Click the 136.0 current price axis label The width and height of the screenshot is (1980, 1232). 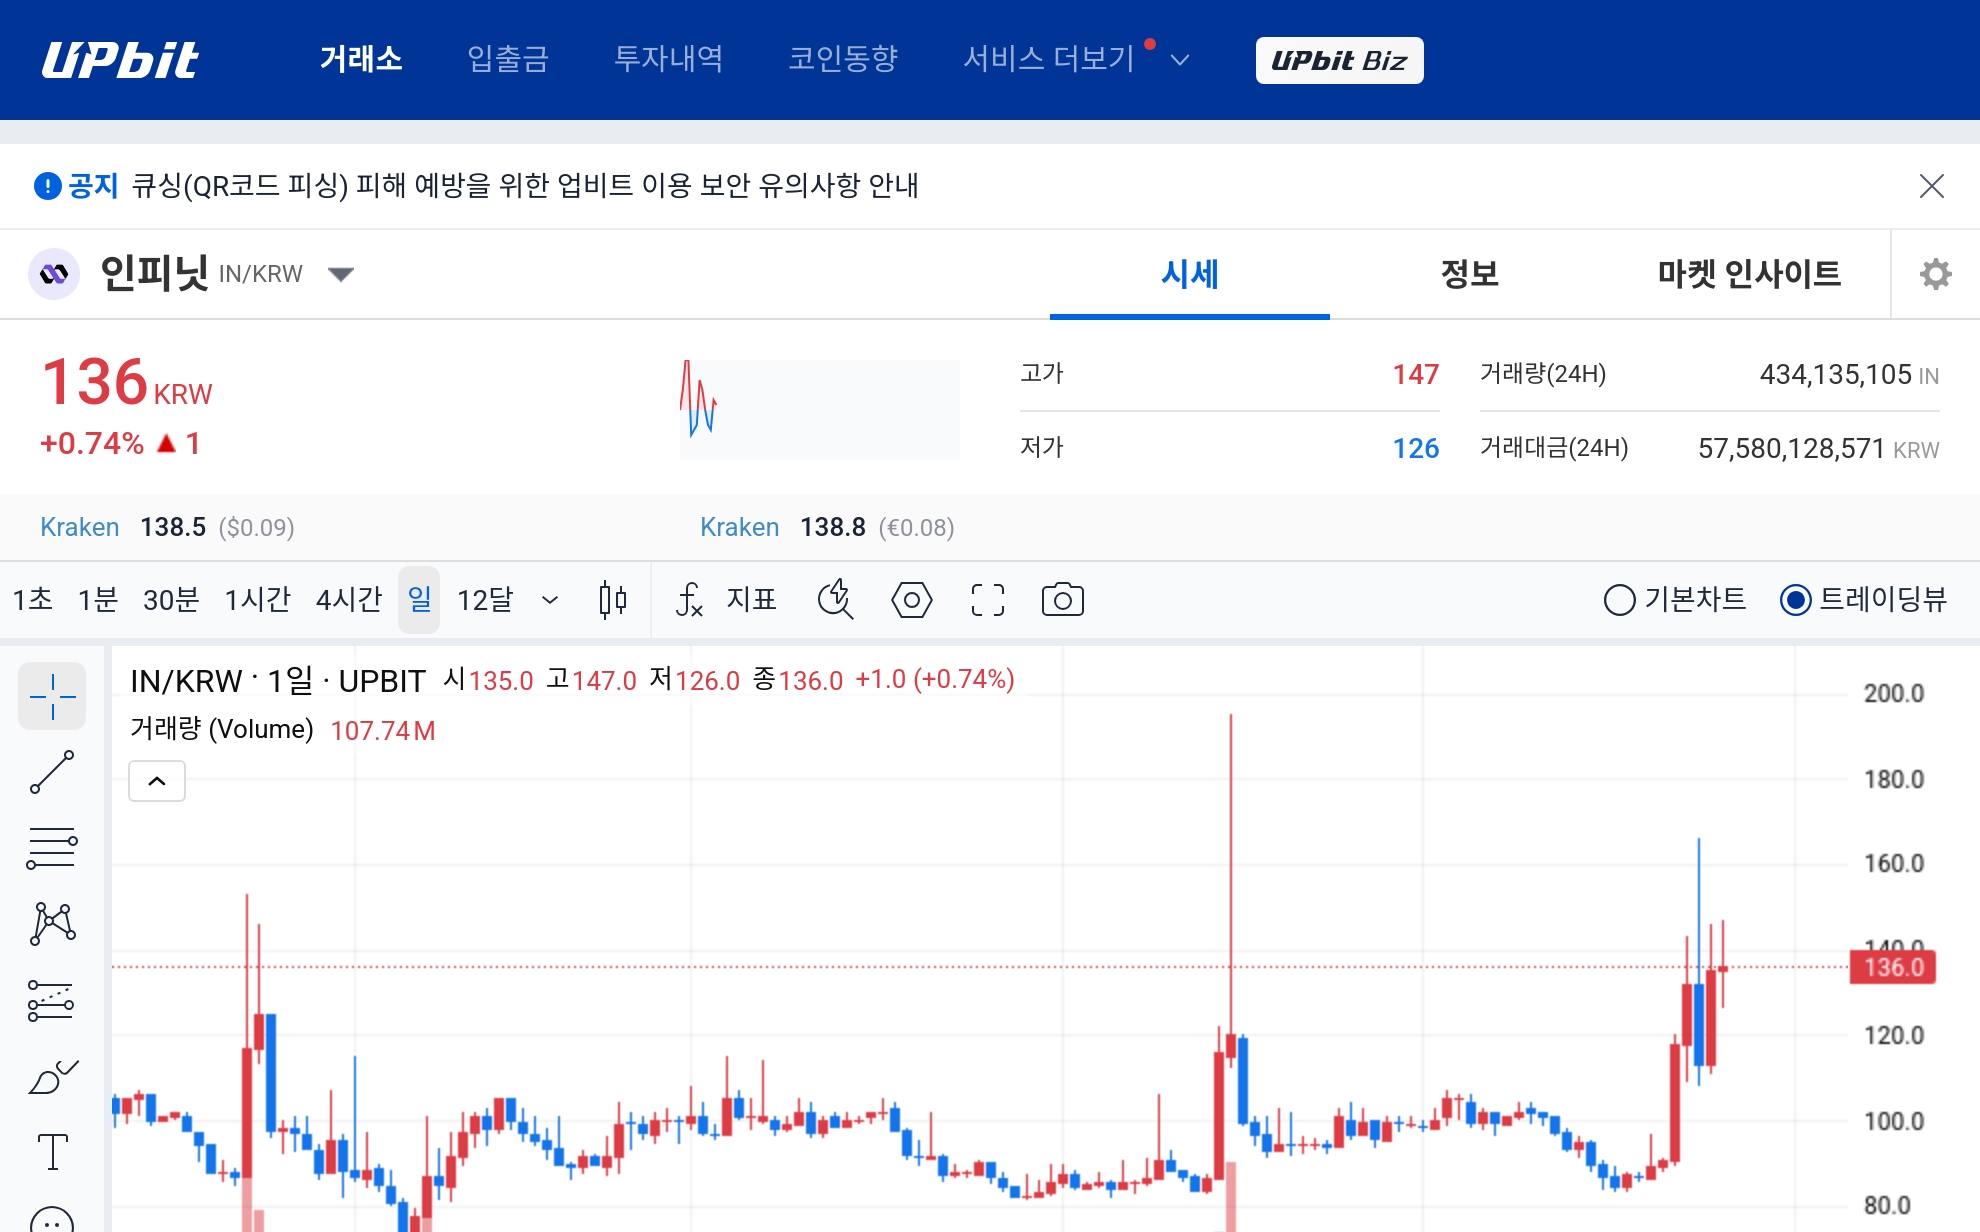click(1893, 967)
